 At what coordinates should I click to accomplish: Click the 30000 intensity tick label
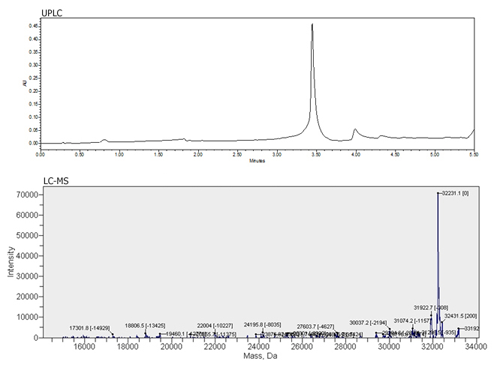point(27,276)
